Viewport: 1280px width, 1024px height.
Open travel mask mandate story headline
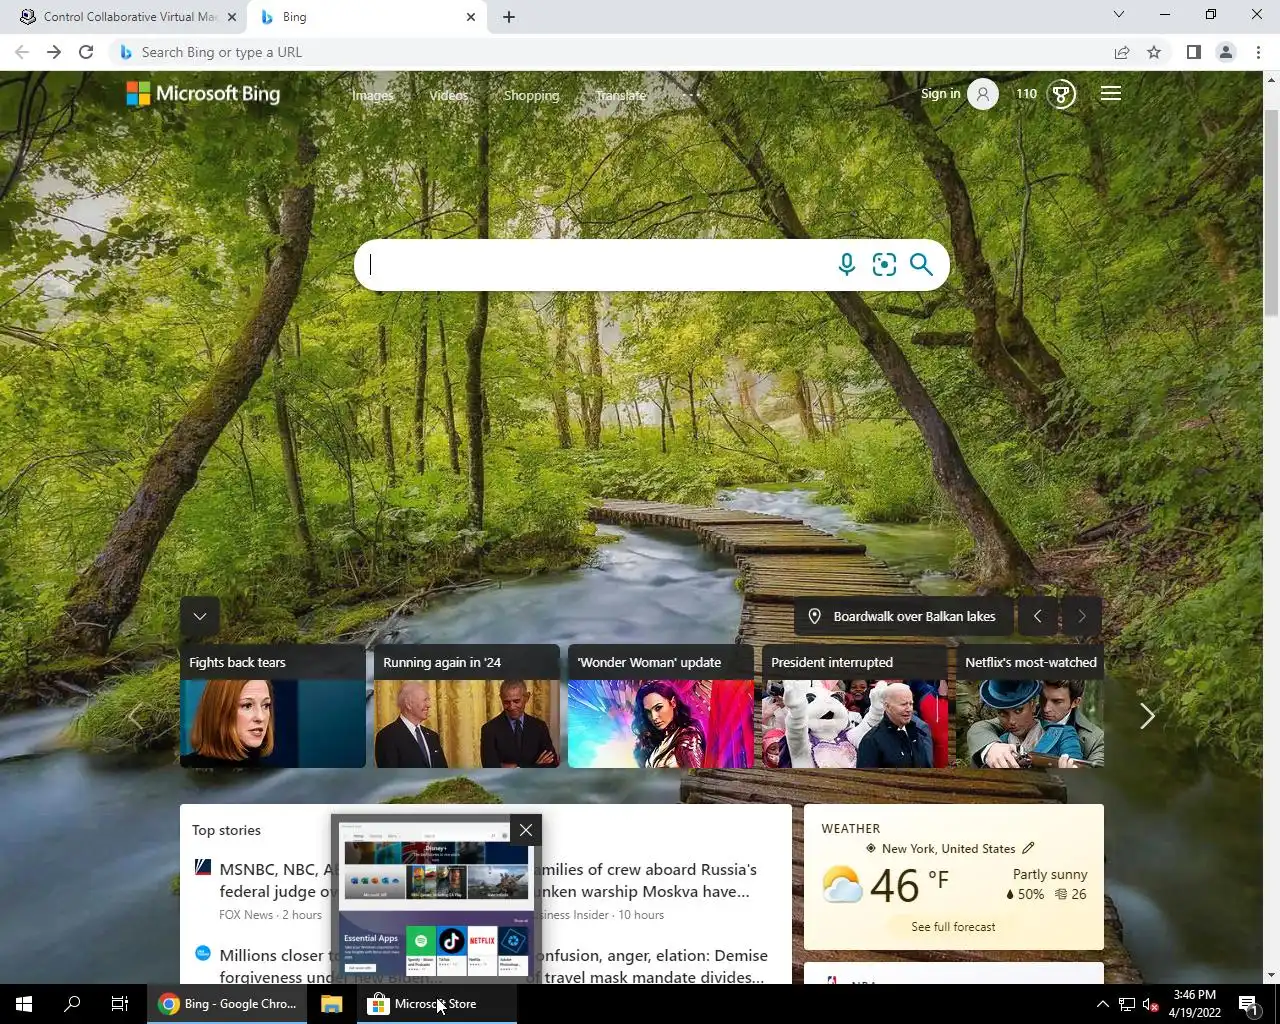652,966
